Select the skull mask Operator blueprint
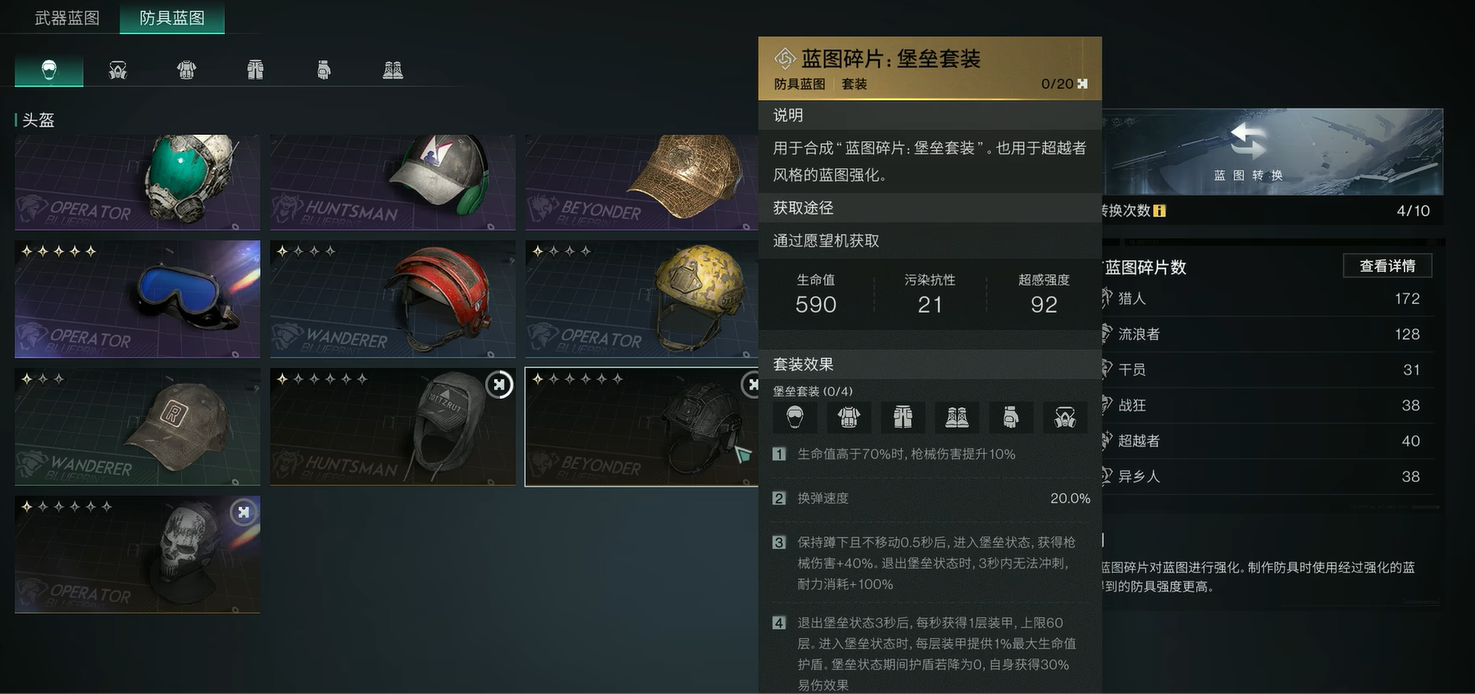This screenshot has height=694, width=1475. tap(137, 554)
